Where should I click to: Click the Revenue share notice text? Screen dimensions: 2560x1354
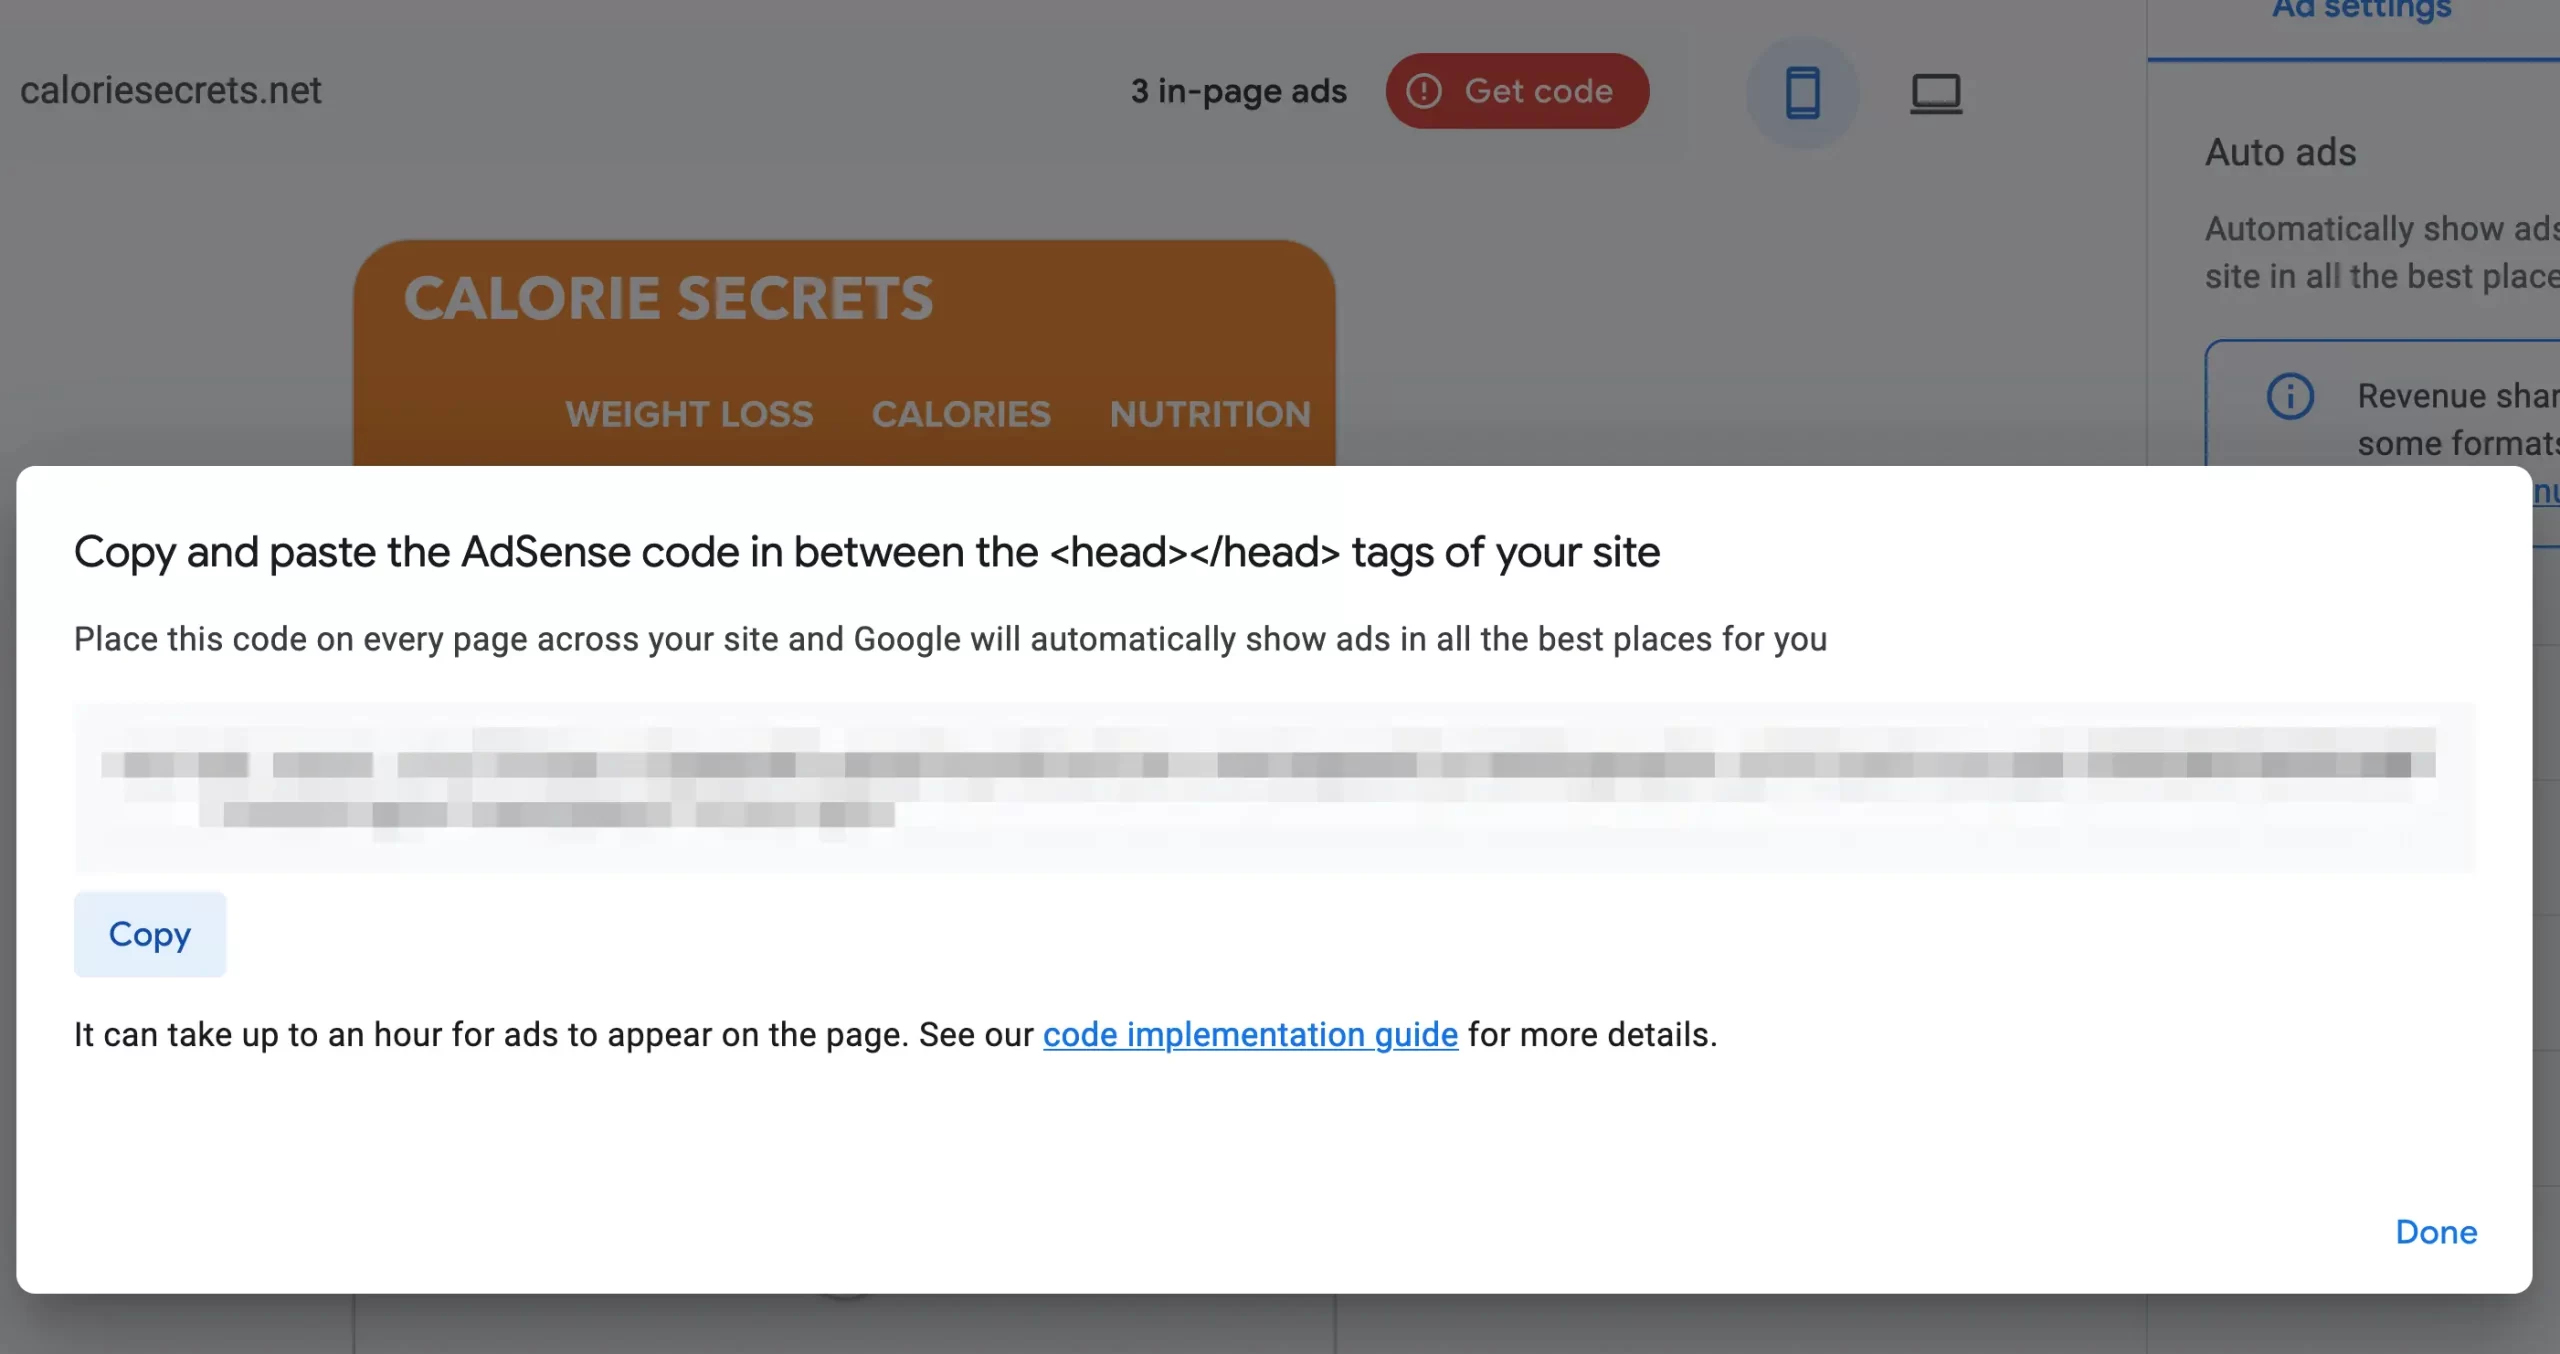(2456, 420)
